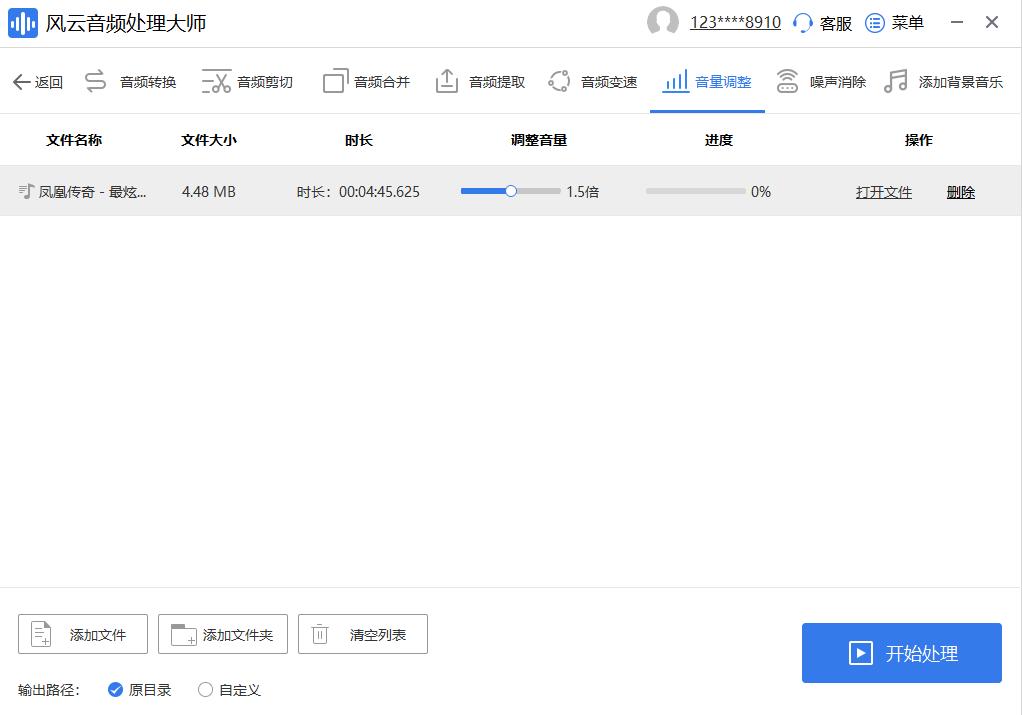Delete the 凤凰传奇 file with 删除
1022x715 pixels.
[959, 191]
